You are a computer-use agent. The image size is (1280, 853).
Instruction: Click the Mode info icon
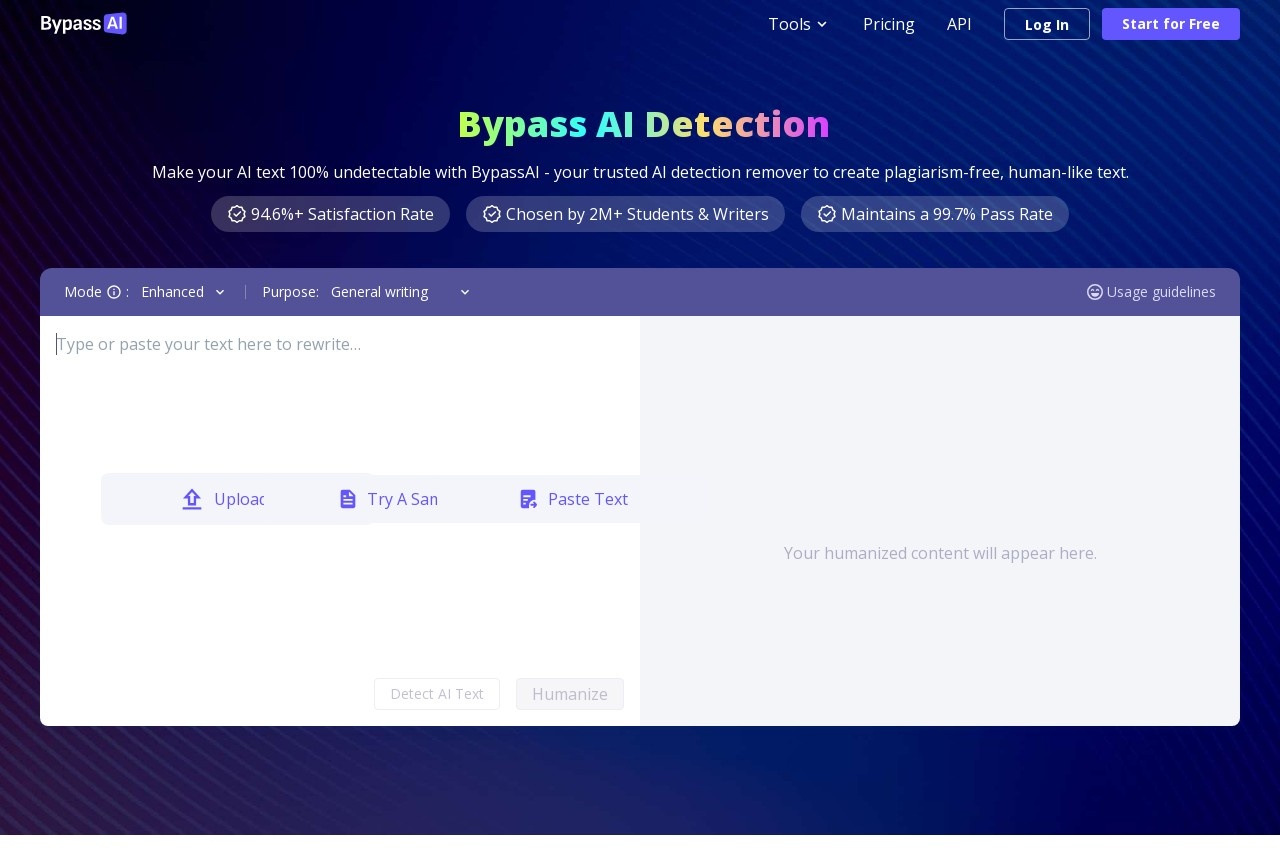pos(114,292)
